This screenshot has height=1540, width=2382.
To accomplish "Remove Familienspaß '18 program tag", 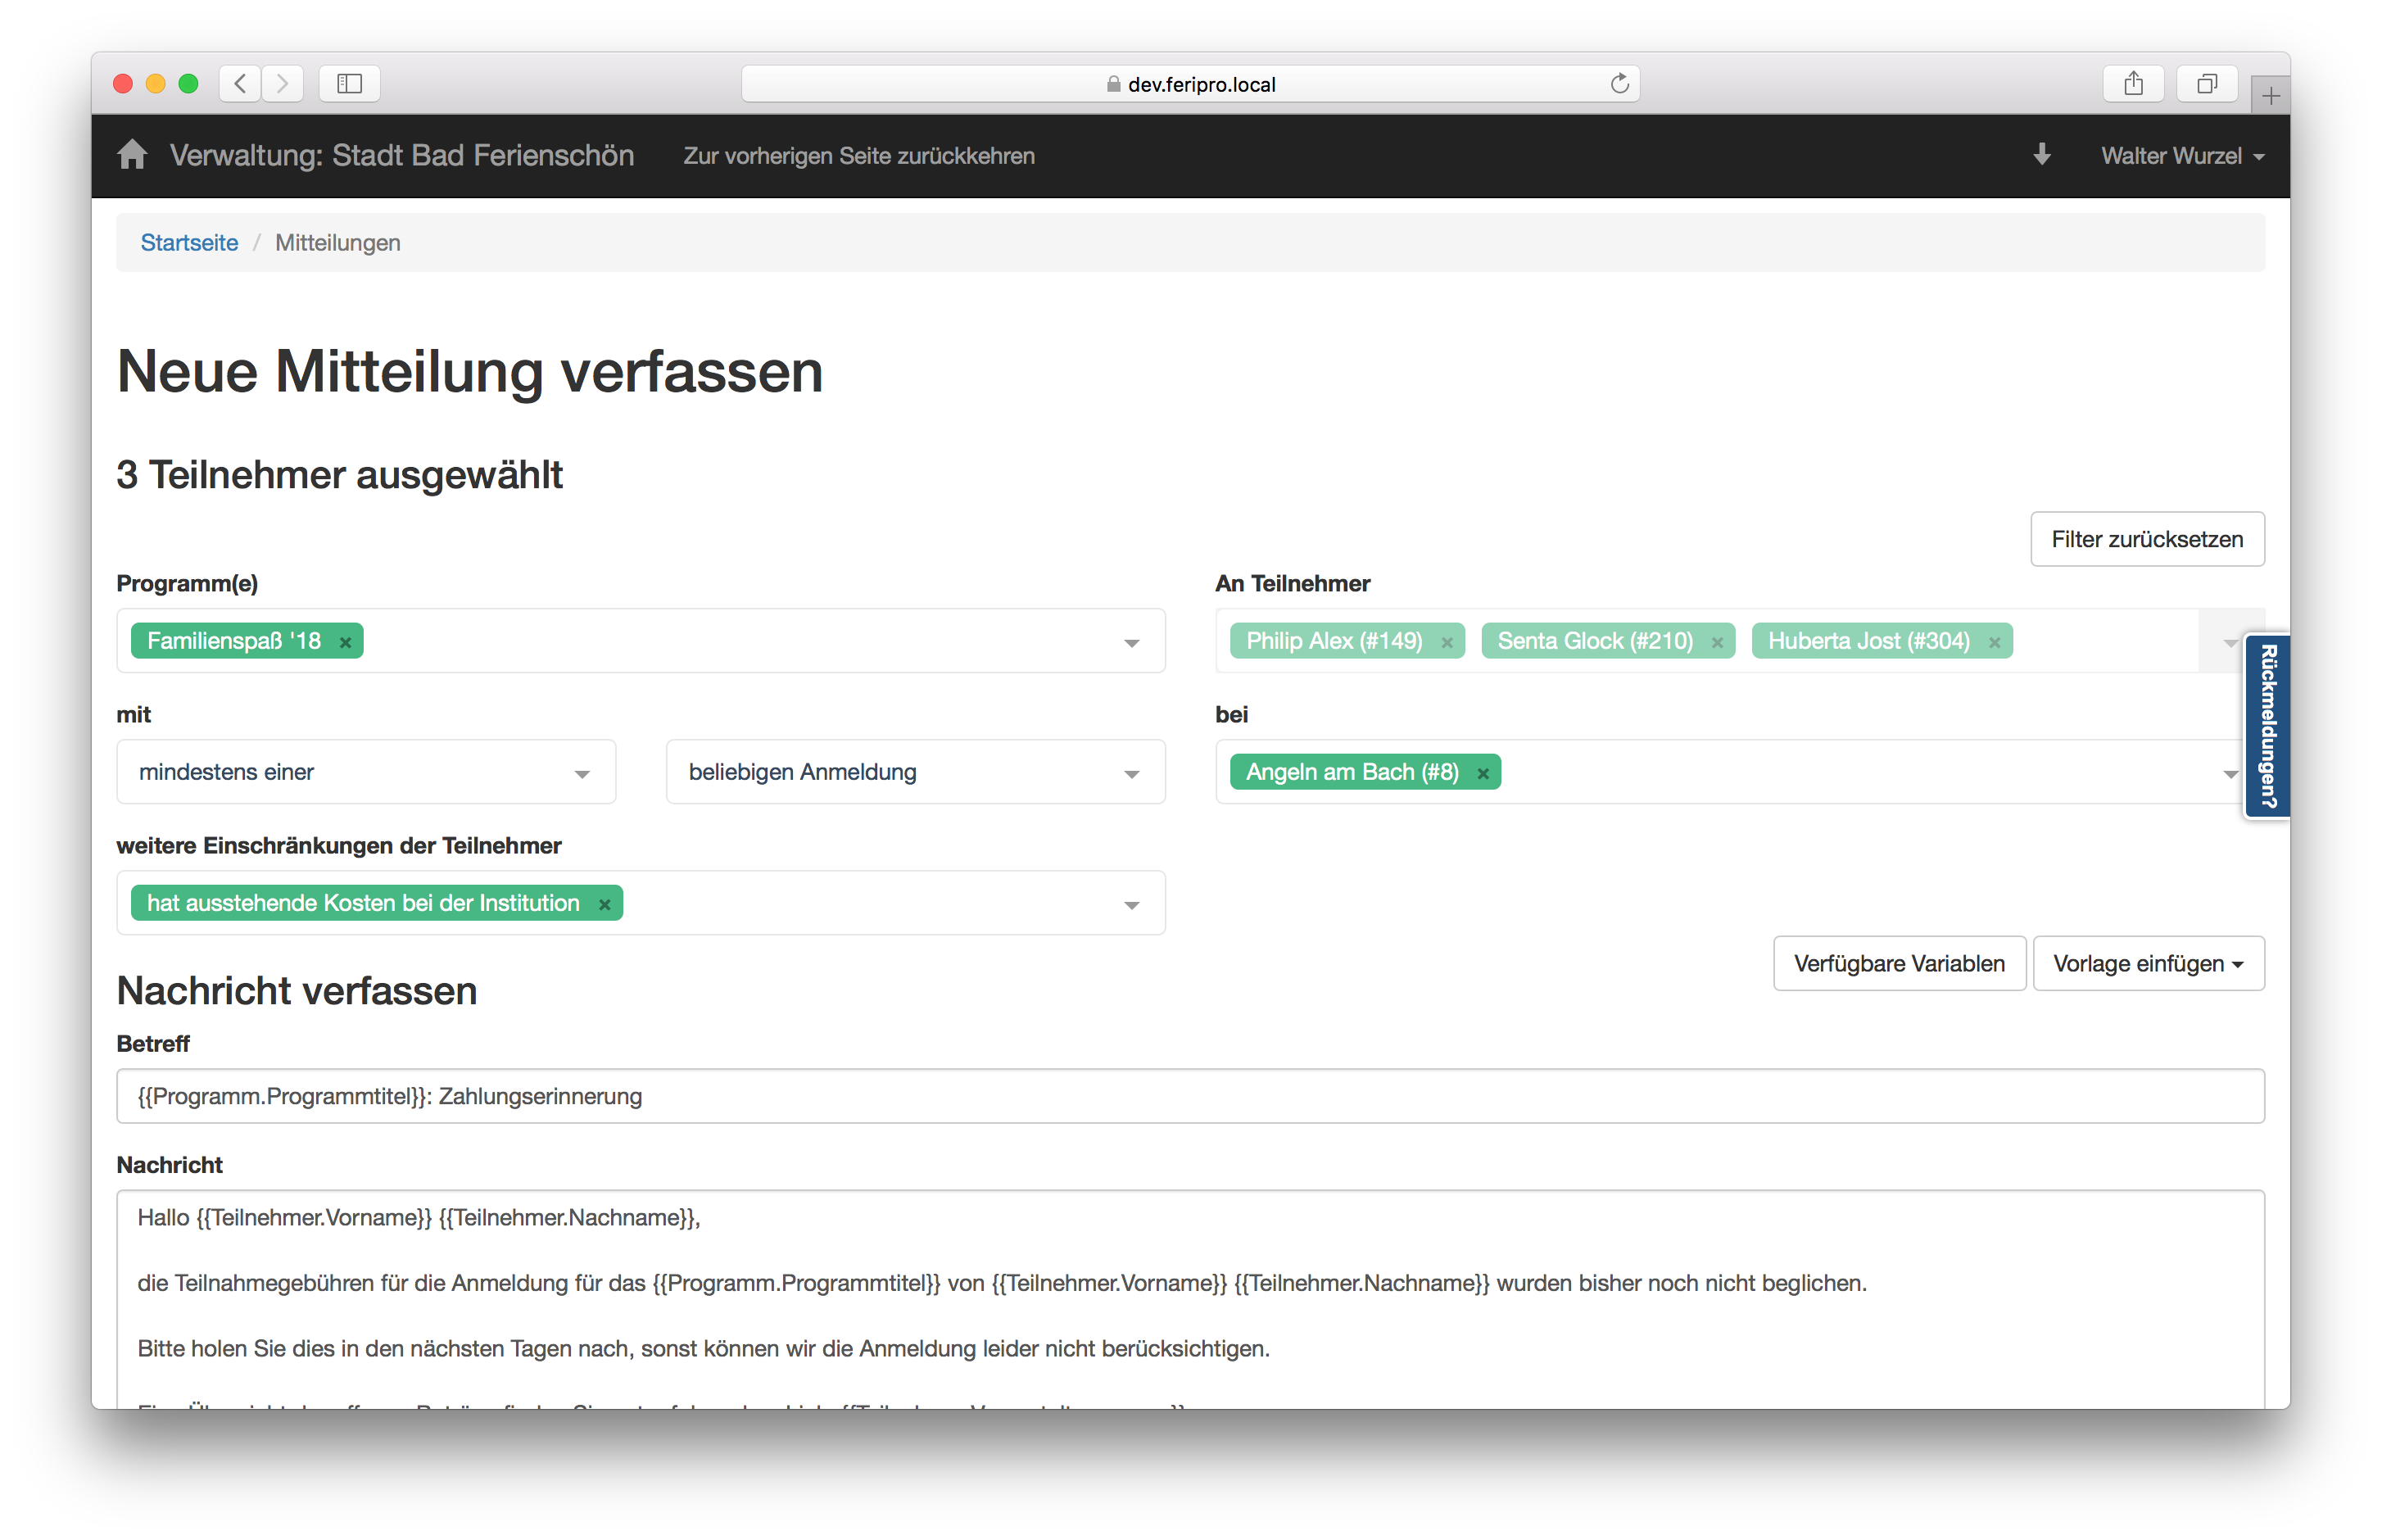I will 345,642.
